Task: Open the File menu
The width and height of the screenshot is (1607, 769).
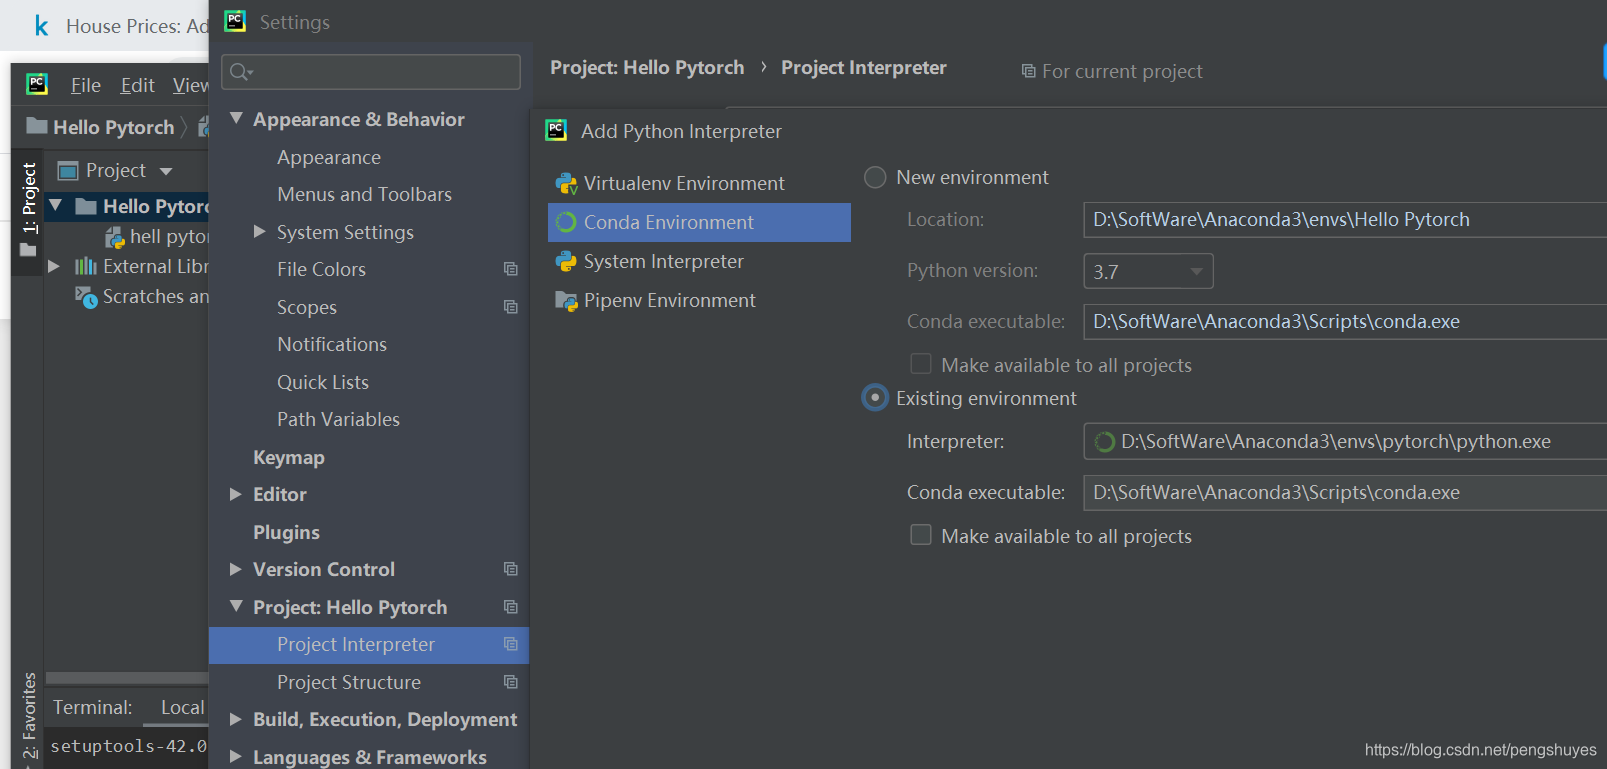Action: click(86, 85)
